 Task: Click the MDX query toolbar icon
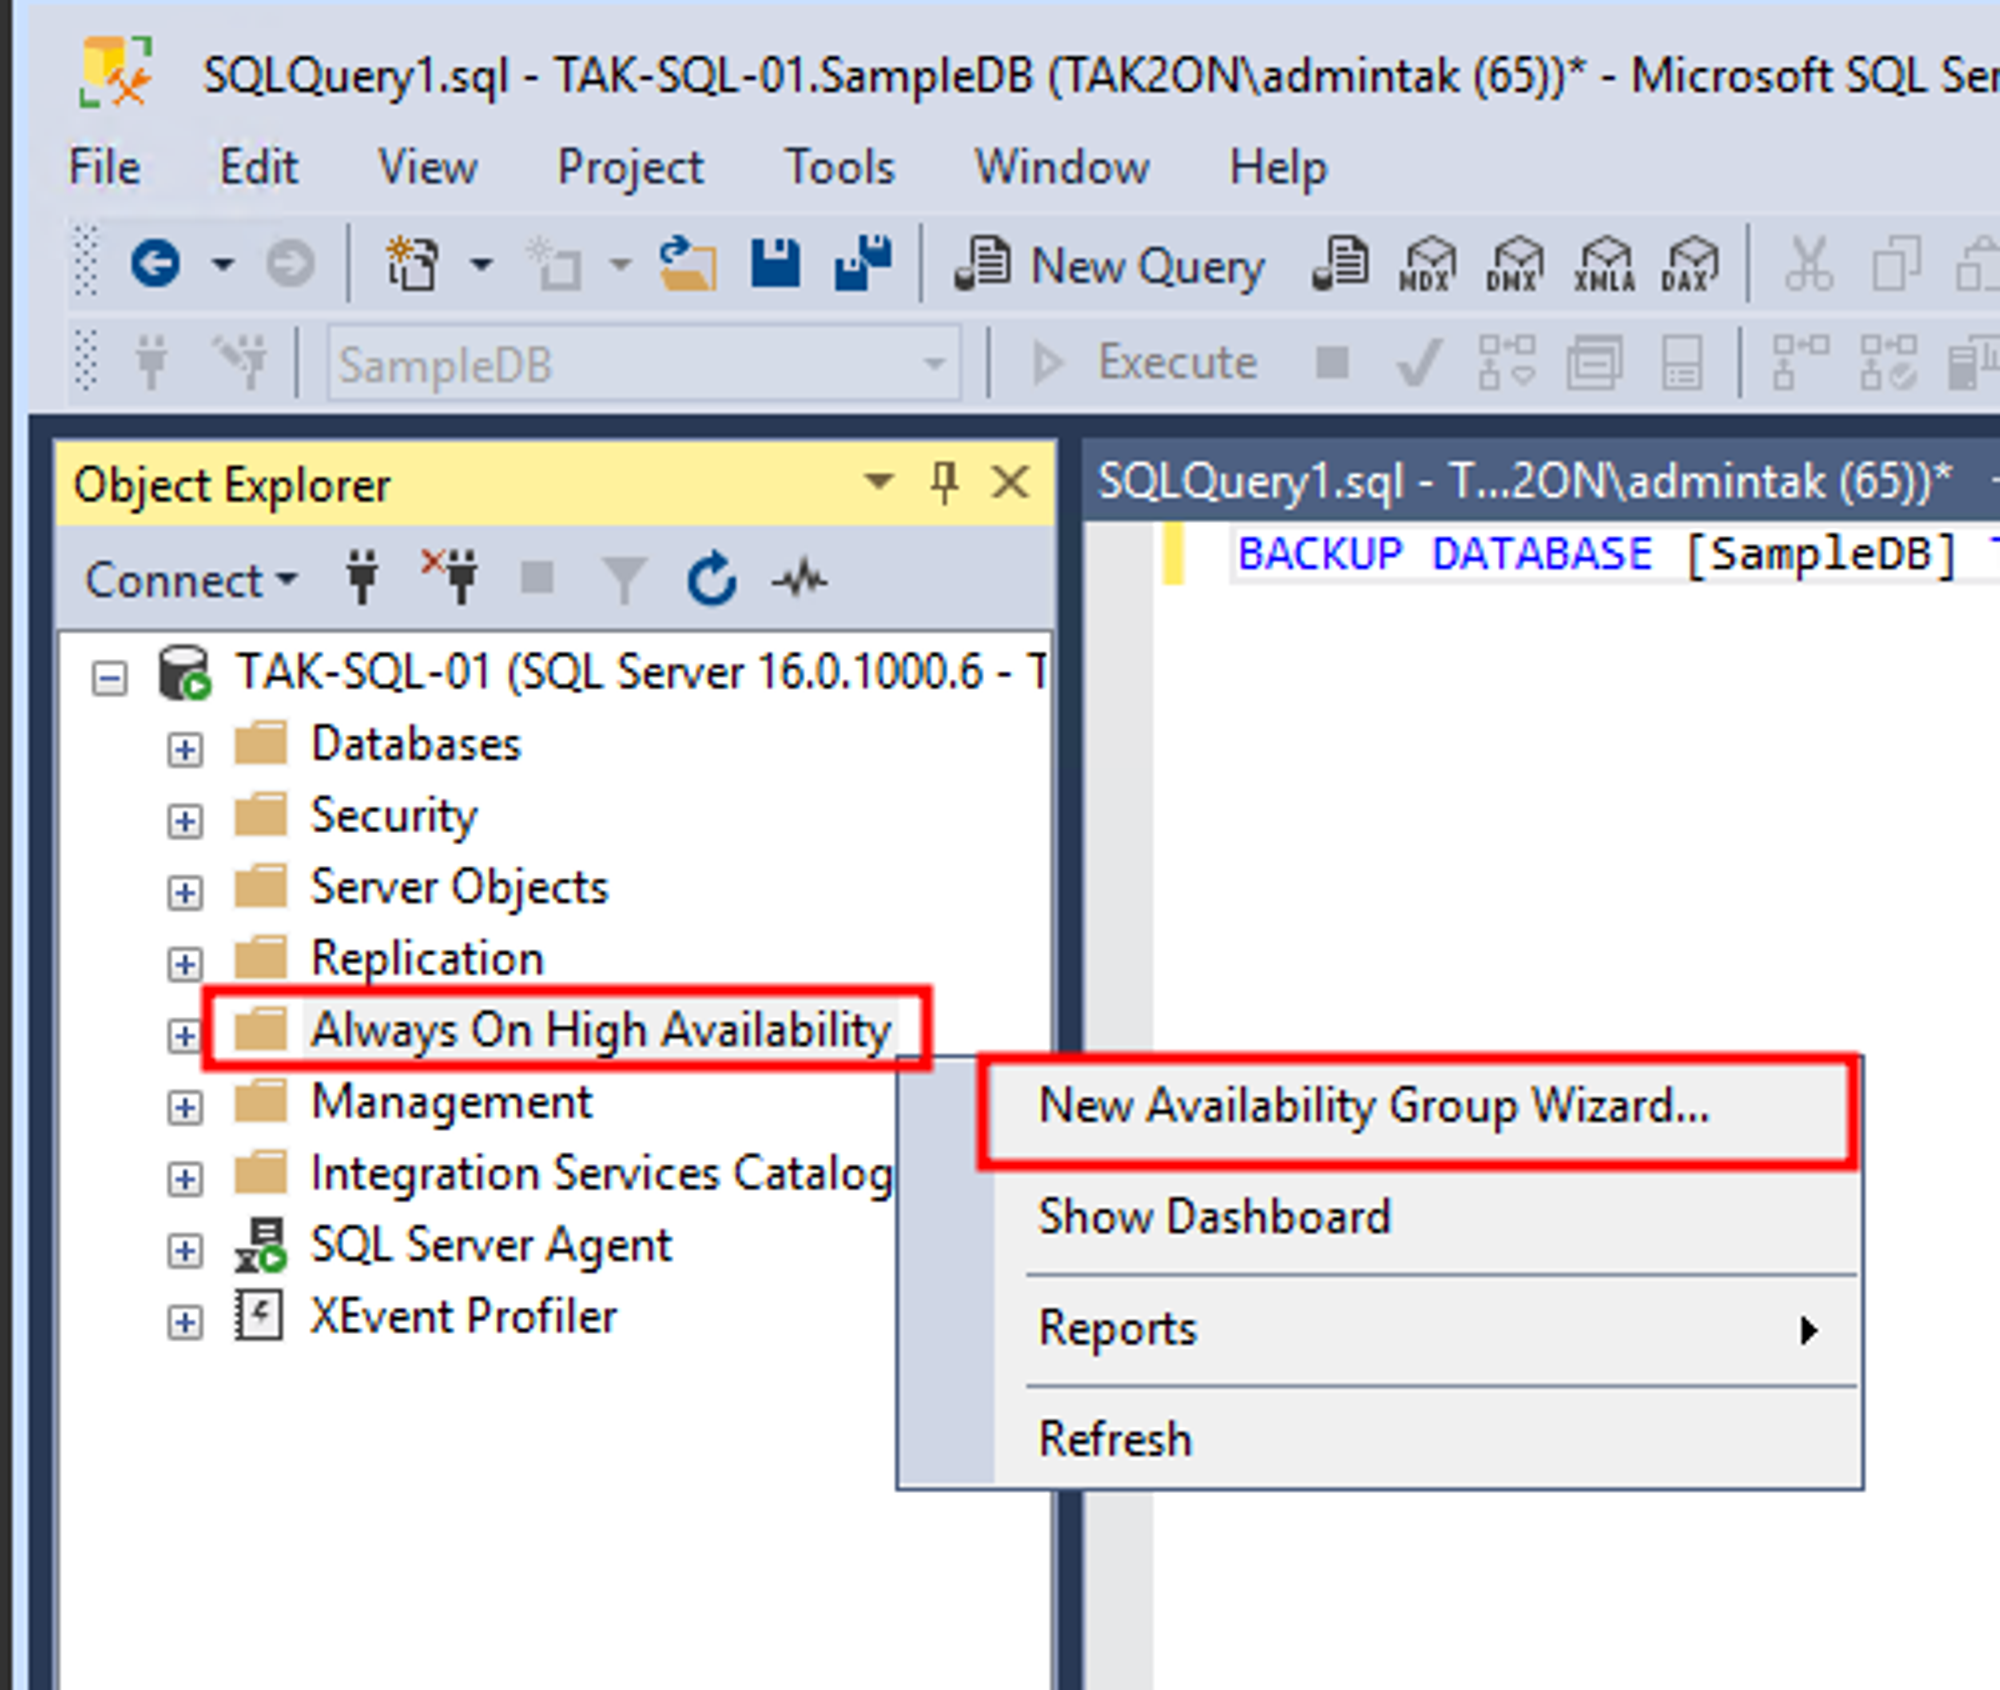(1426, 265)
